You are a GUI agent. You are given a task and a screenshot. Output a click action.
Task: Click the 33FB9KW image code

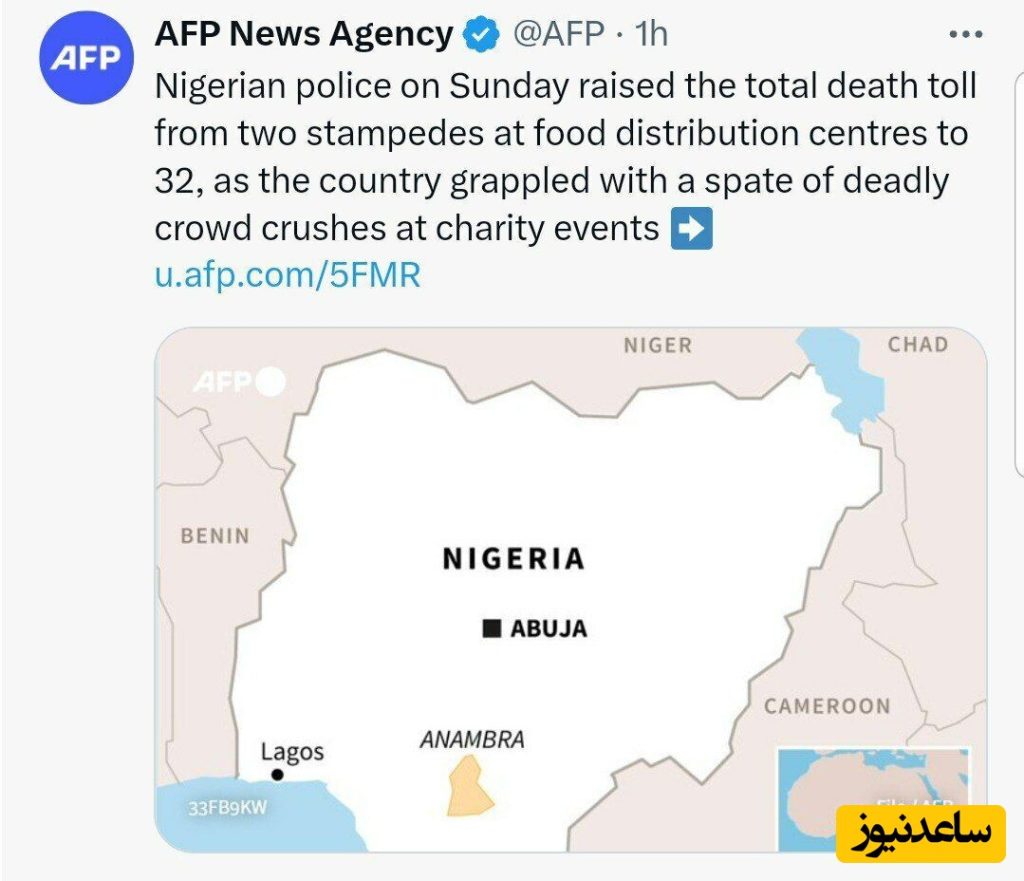click(x=228, y=808)
